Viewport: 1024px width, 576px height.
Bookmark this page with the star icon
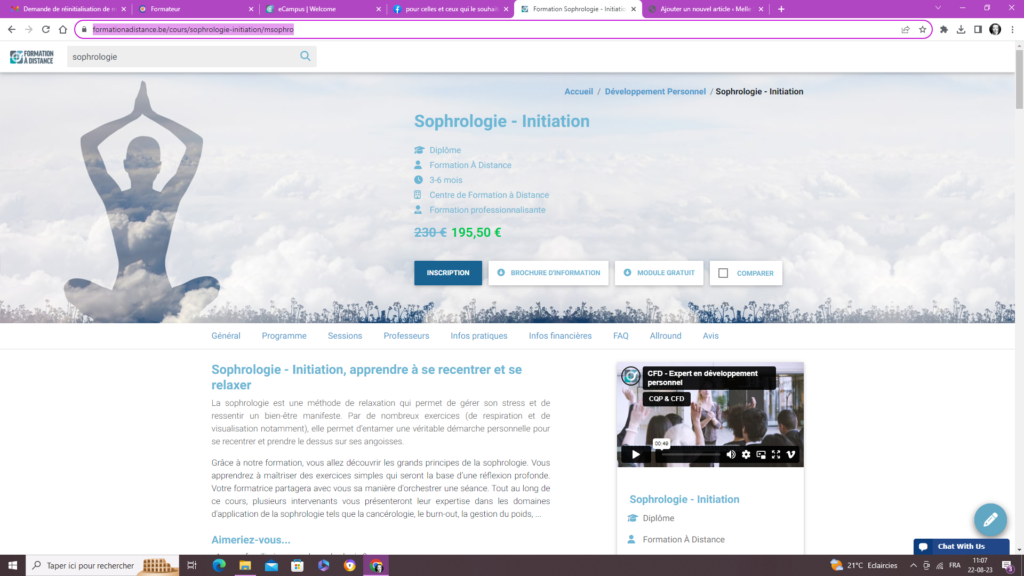coord(922,29)
